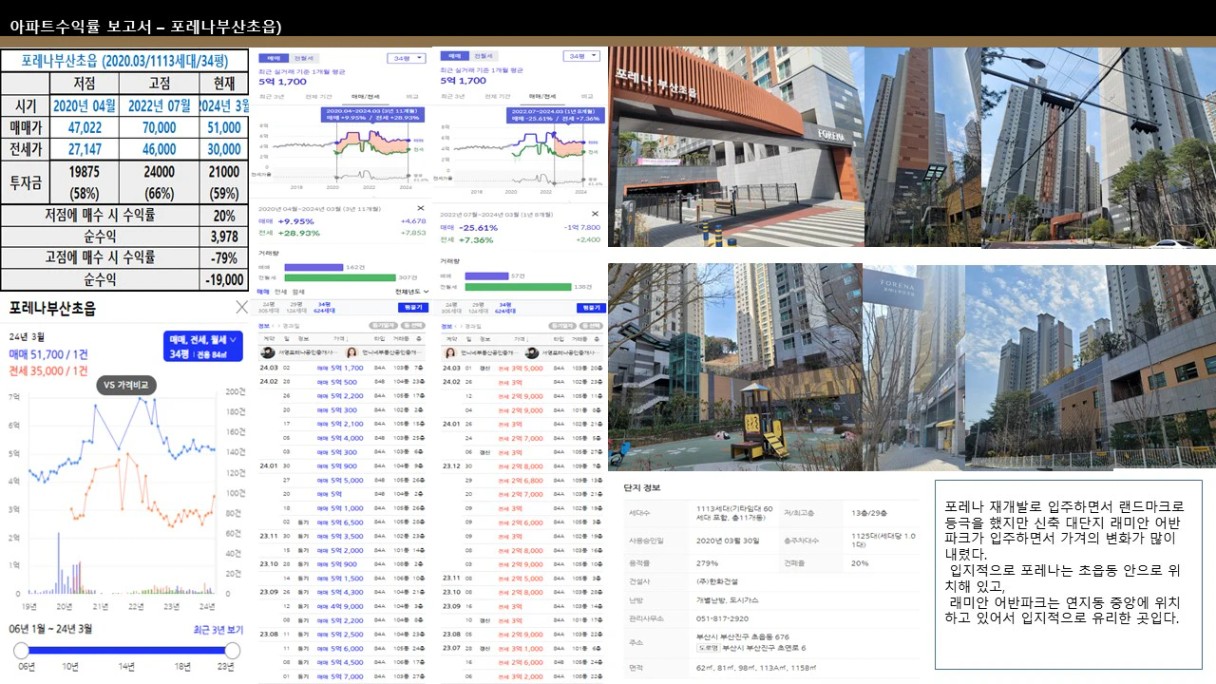Viewport: 1216px width, 684px height.
Task: Sort the 매매 list by 가격 column
Action: (339, 339)
